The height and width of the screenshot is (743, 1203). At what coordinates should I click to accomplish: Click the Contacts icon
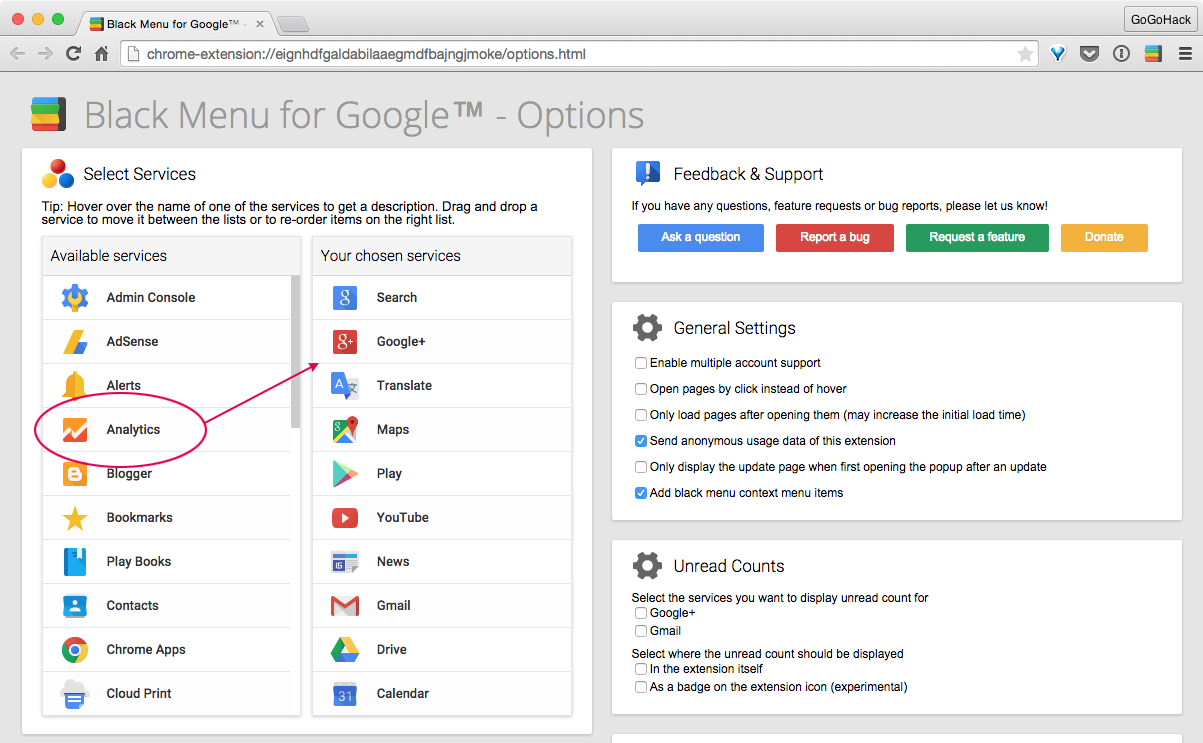tap(75, 606)
